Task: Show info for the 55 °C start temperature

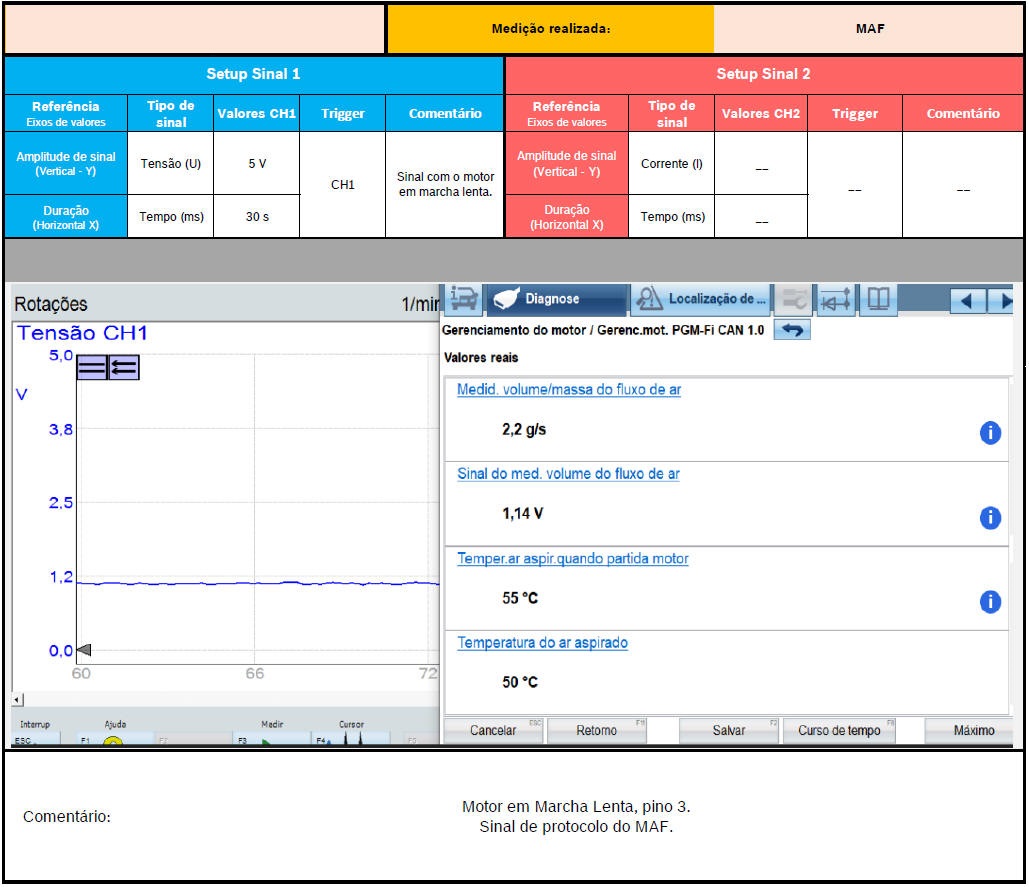Action: (x=990, y=601)
